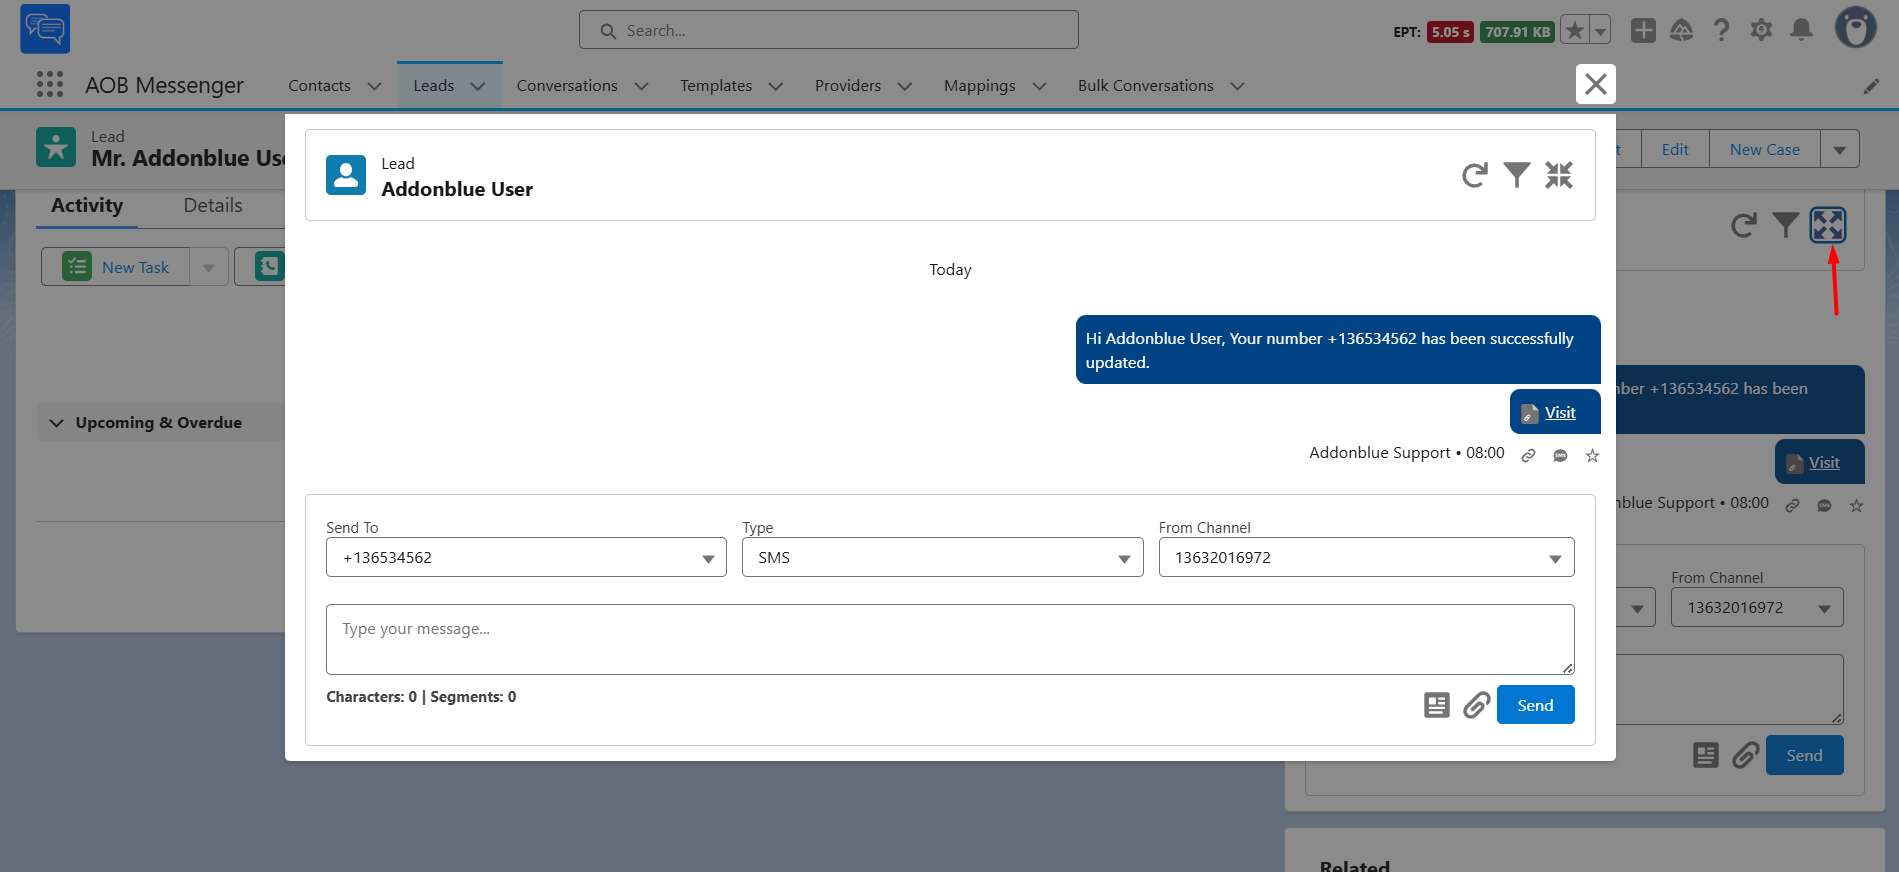Click the expand chat icon behind the modal
Image resolution: width=1899 pixels, height=872 pixels.
point(1828,225)
